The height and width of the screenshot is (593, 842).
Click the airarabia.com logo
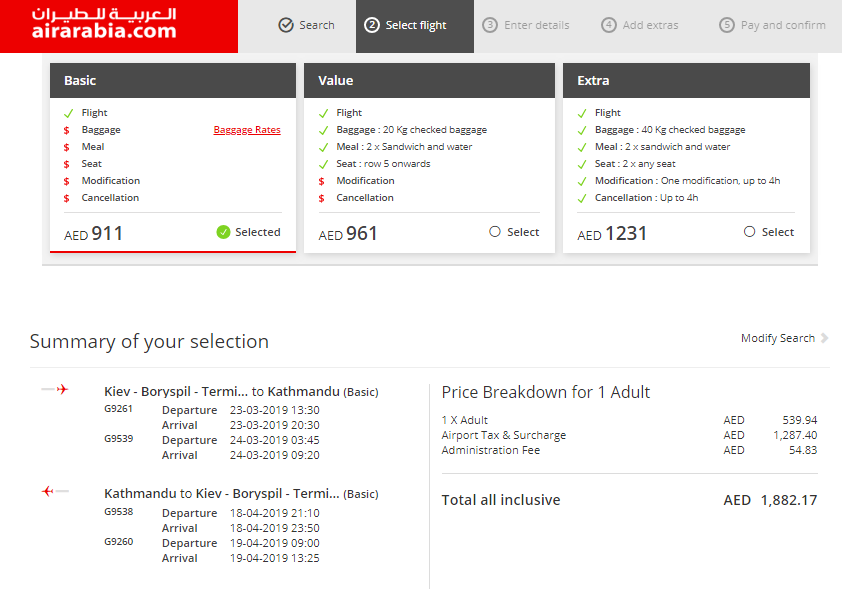(104, 24)
